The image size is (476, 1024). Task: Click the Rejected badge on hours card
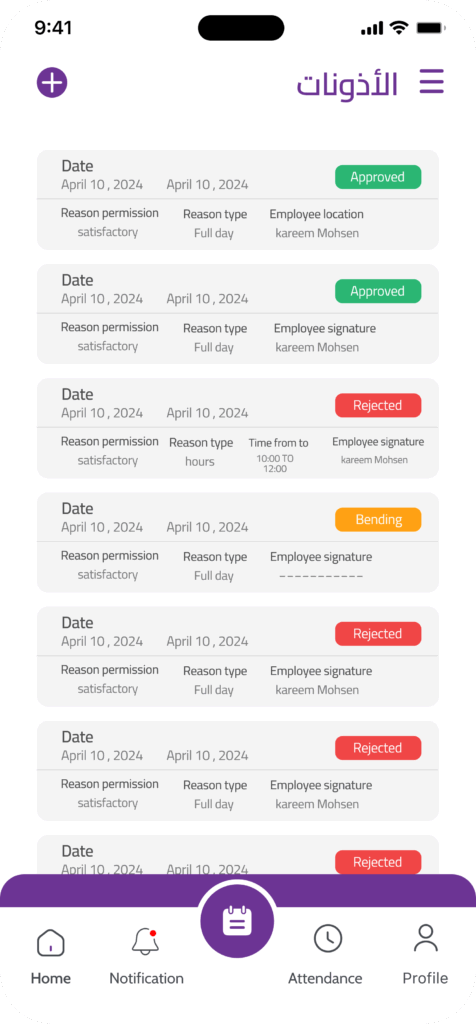[378, 406]
